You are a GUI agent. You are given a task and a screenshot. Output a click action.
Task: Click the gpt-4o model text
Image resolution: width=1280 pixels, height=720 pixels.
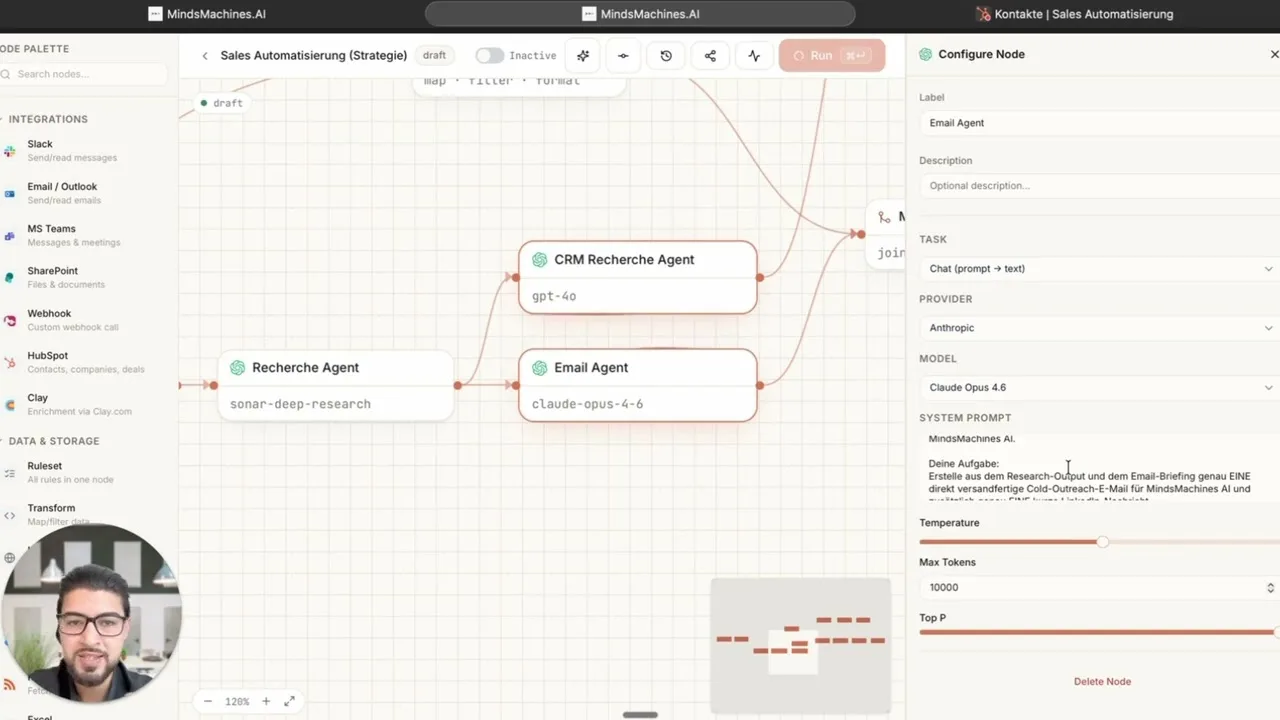pyautogui.click(x=554, y=296)
